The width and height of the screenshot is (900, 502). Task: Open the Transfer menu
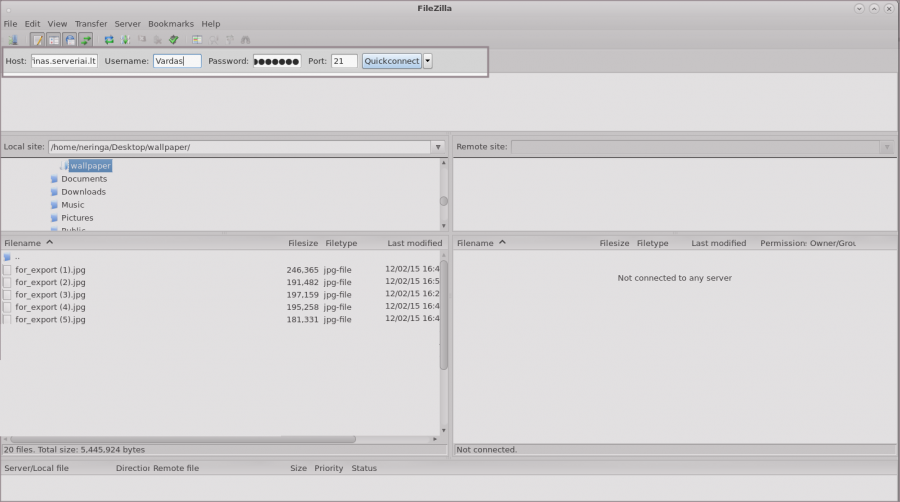pos(91,24)
